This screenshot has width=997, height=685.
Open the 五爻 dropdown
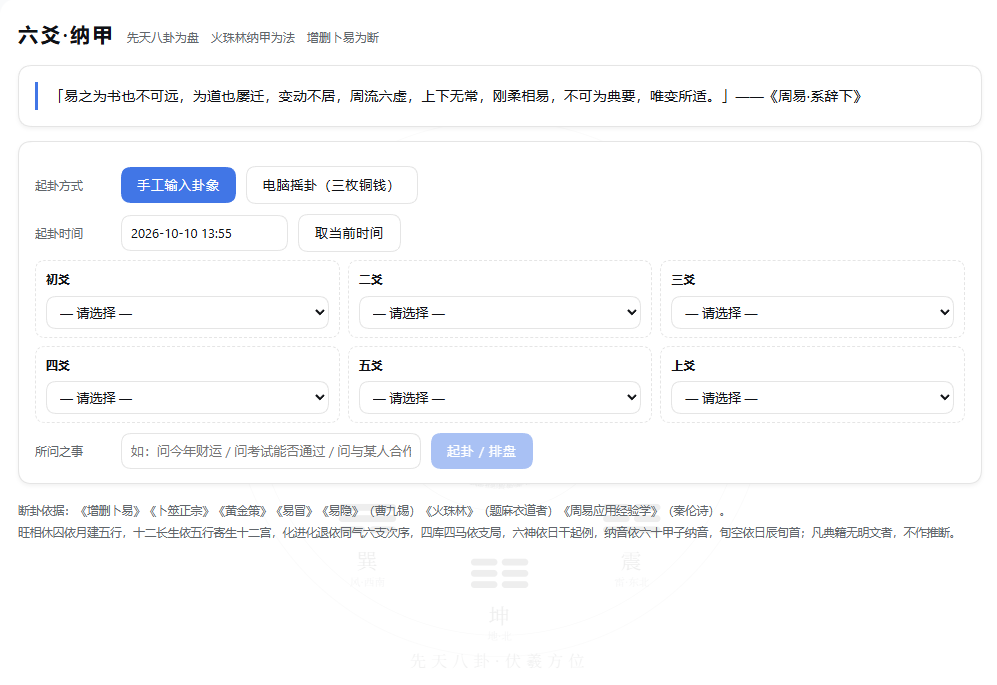[x=500, y=398]
